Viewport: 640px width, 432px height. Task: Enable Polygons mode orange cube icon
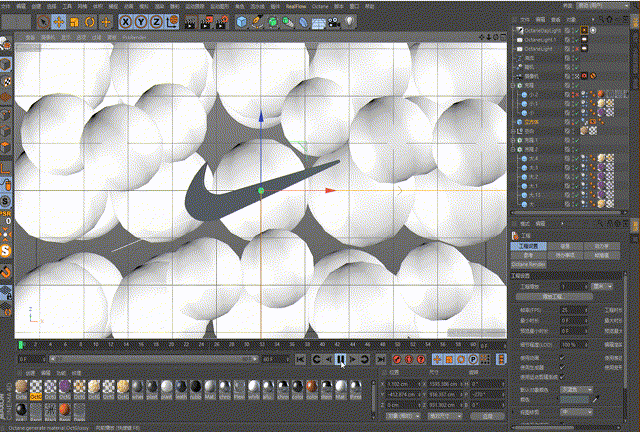tap(6, 147)
